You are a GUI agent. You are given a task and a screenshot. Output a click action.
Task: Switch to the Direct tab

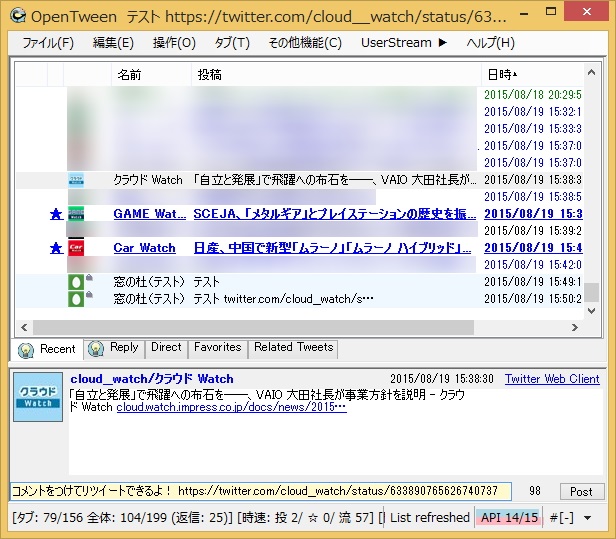[166, 348]
